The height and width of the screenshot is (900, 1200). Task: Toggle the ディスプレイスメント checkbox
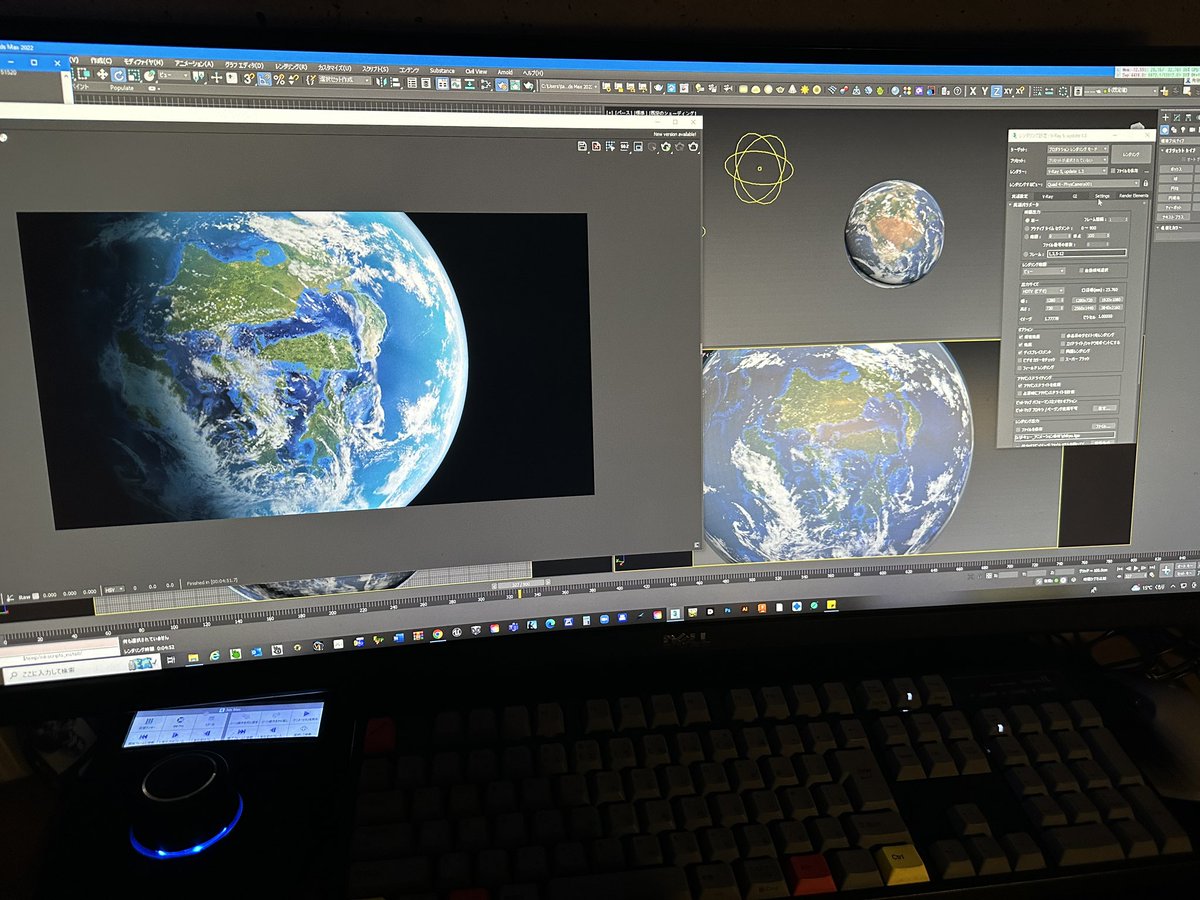pyautogui.click(x=1020, y=352)
